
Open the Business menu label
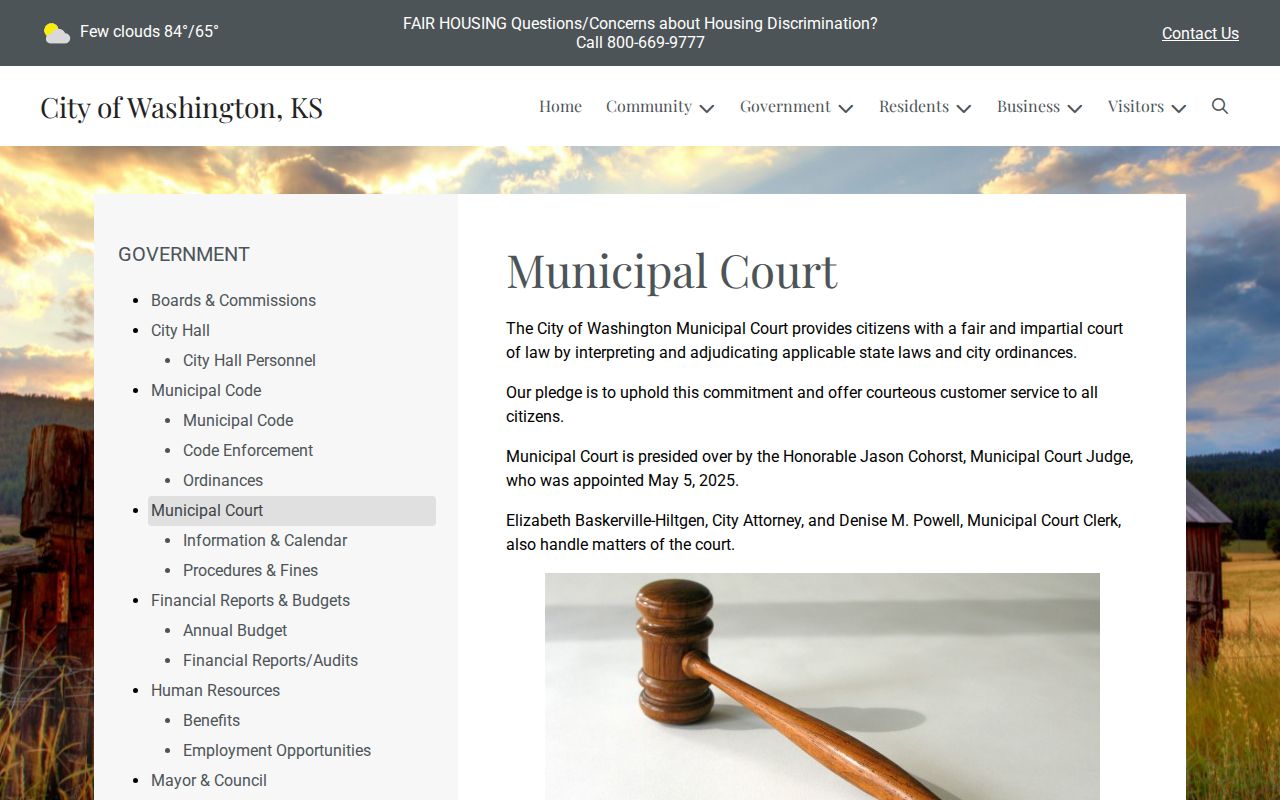point(1028,106)
